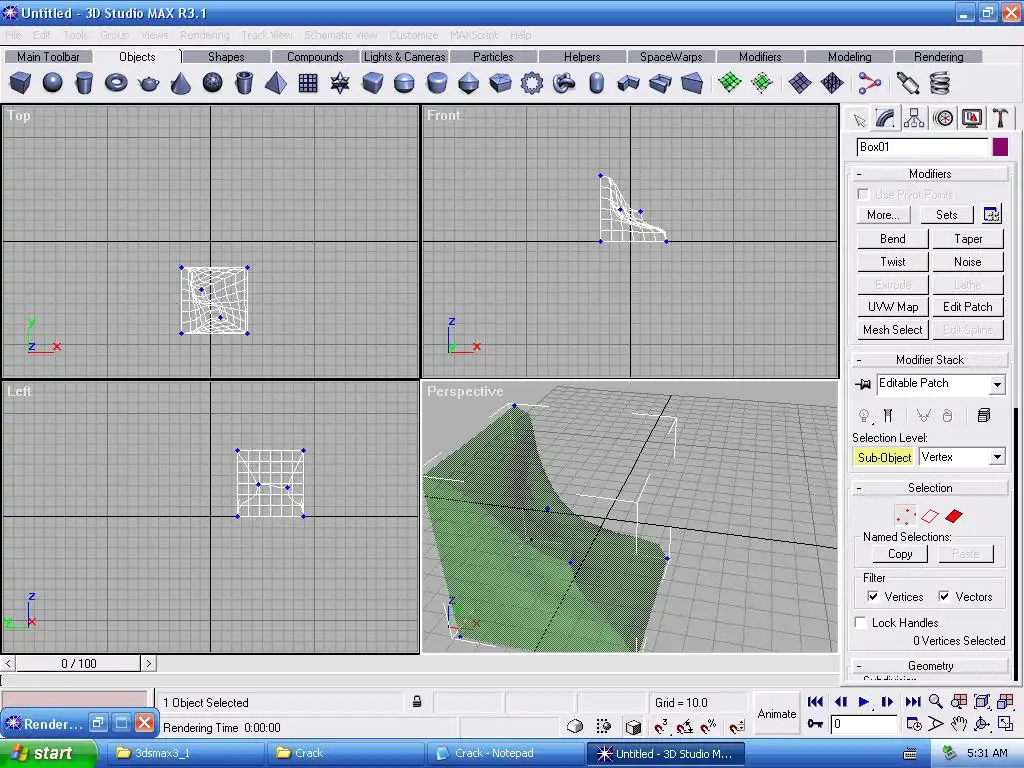Viewport: 1024px width, 768px height.
Task: Uncheck the Vertices filter checkbox
Action: (x=873, y=596)
